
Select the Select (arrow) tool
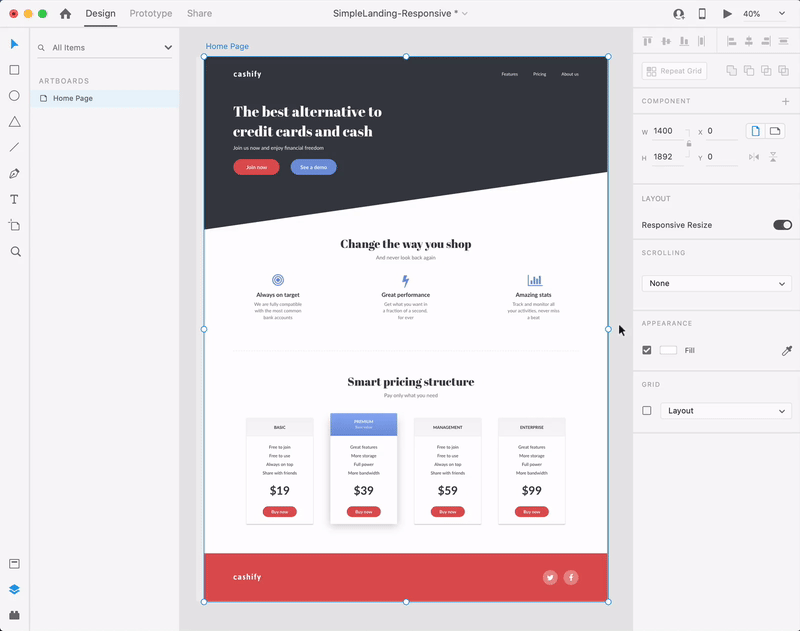click(14, 44)
